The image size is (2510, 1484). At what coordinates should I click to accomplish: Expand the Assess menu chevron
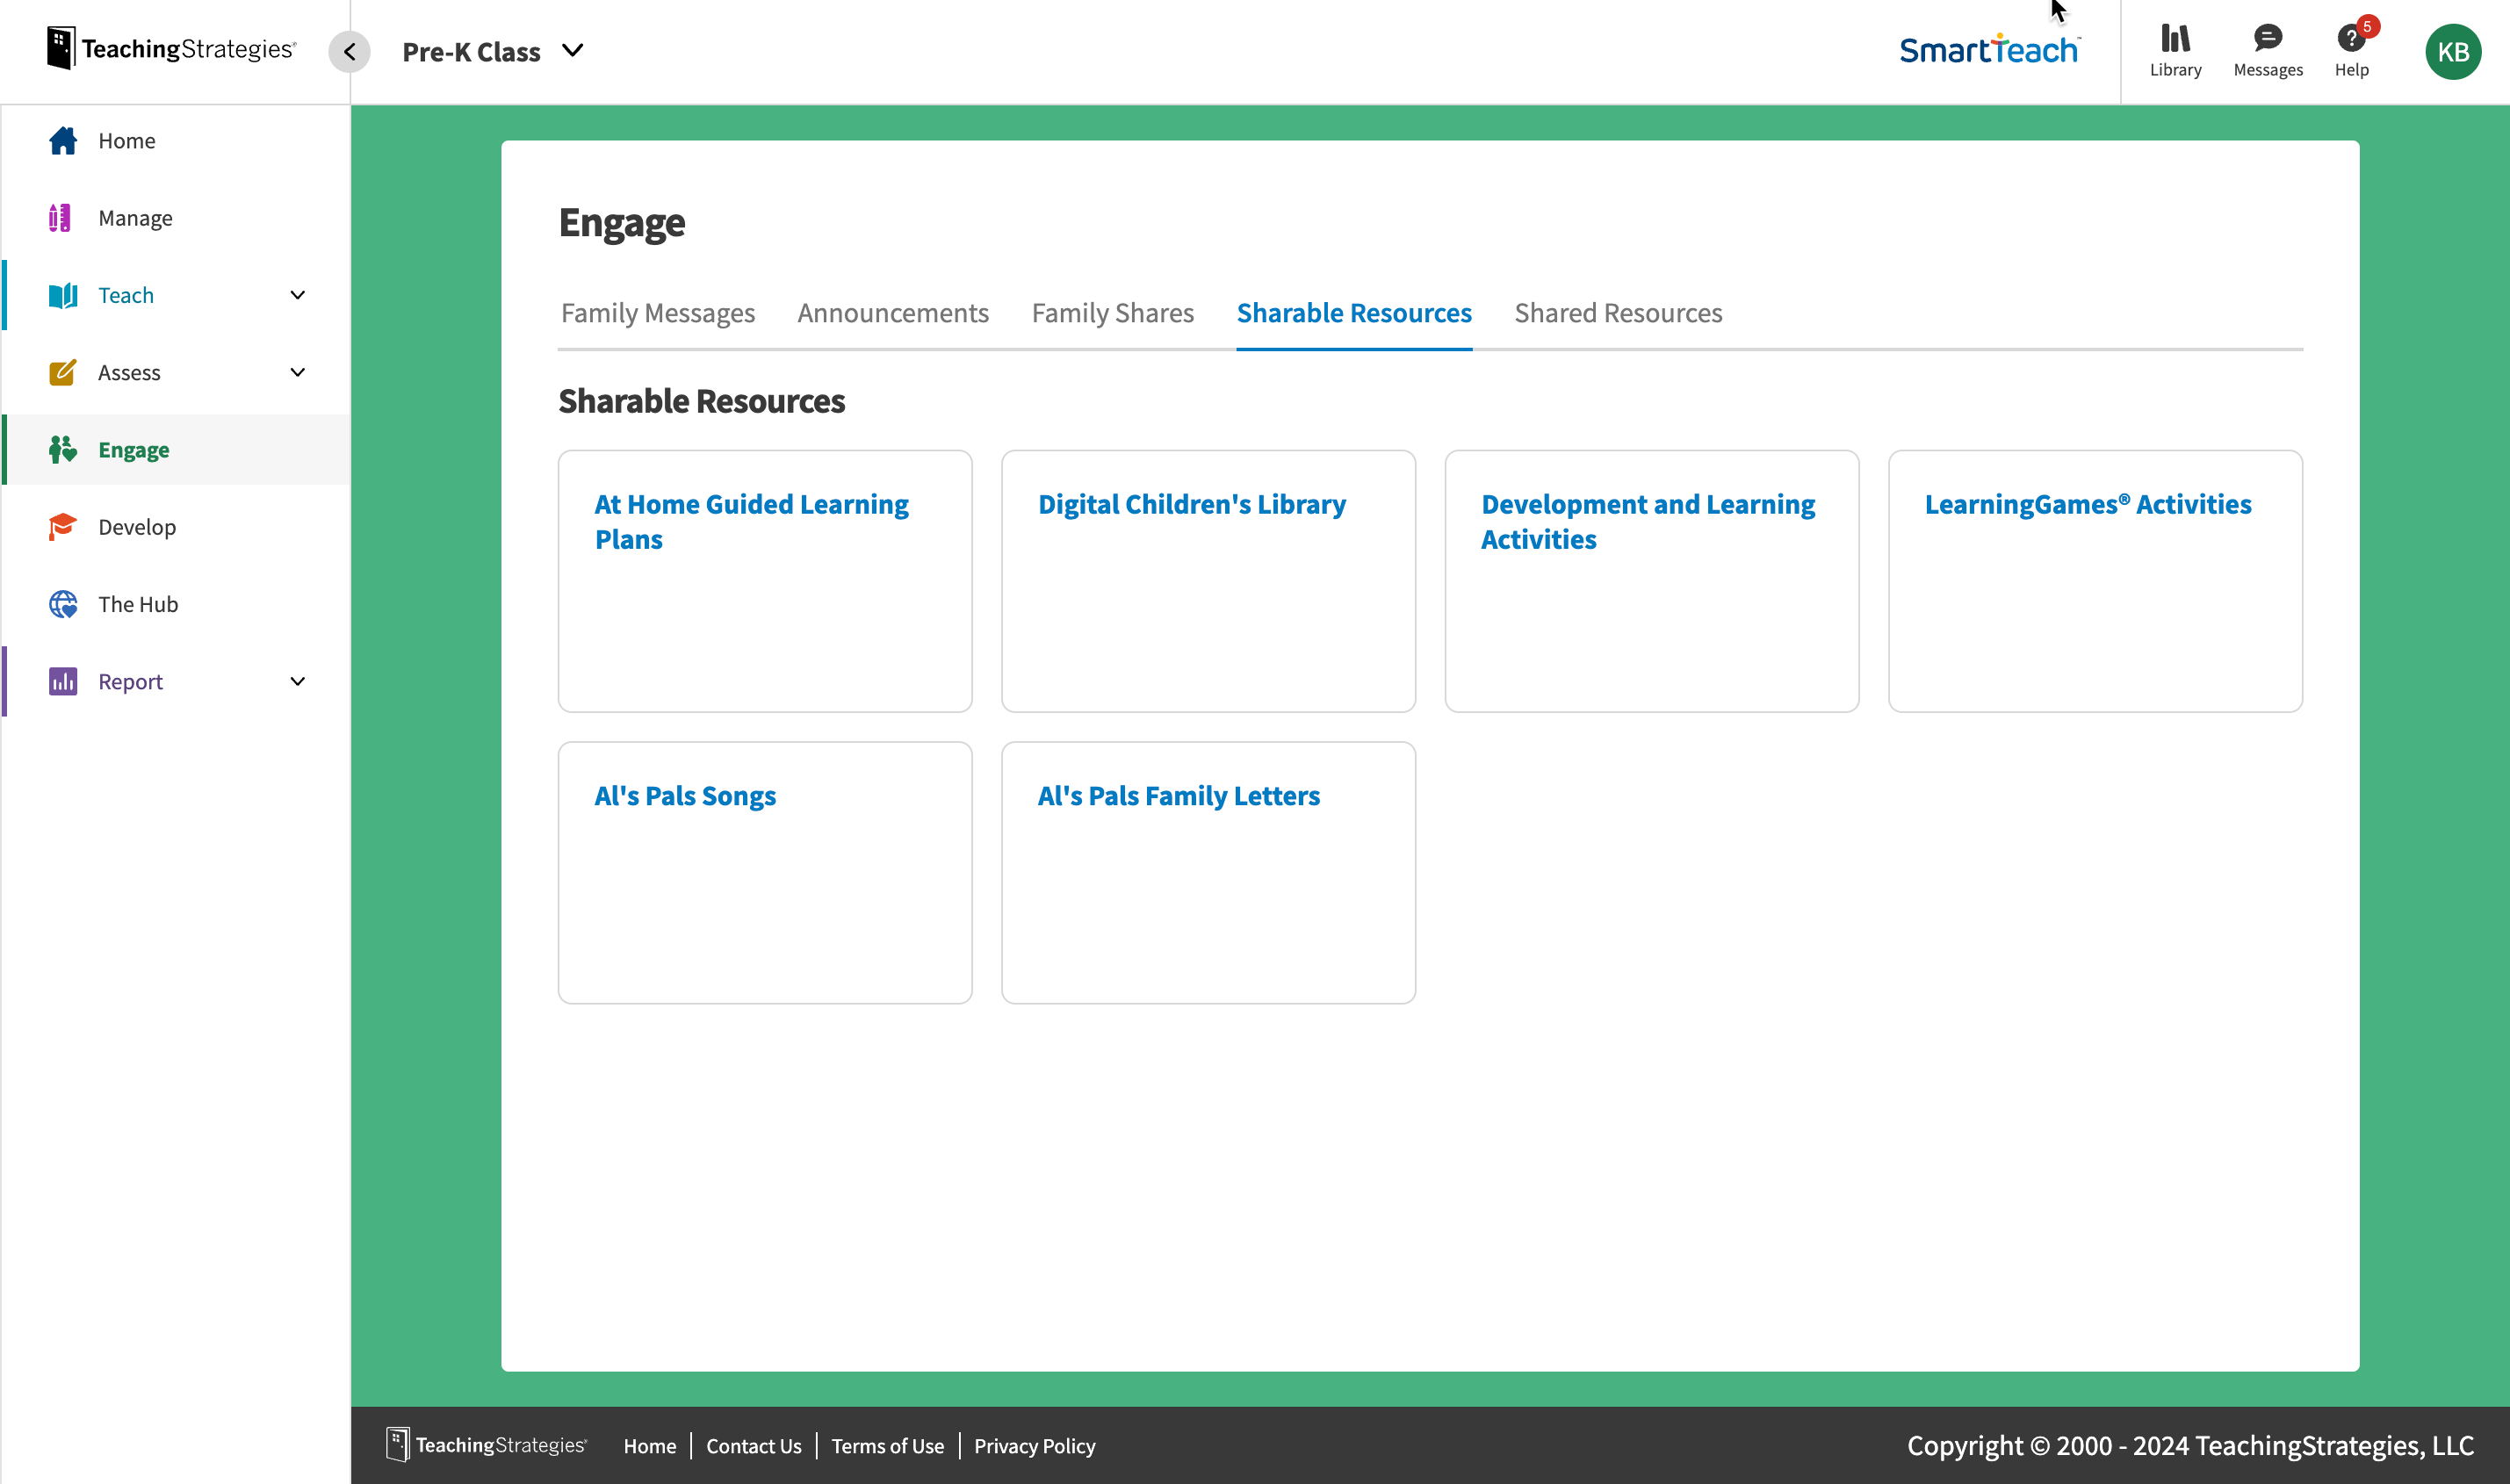tap(297, 371)
